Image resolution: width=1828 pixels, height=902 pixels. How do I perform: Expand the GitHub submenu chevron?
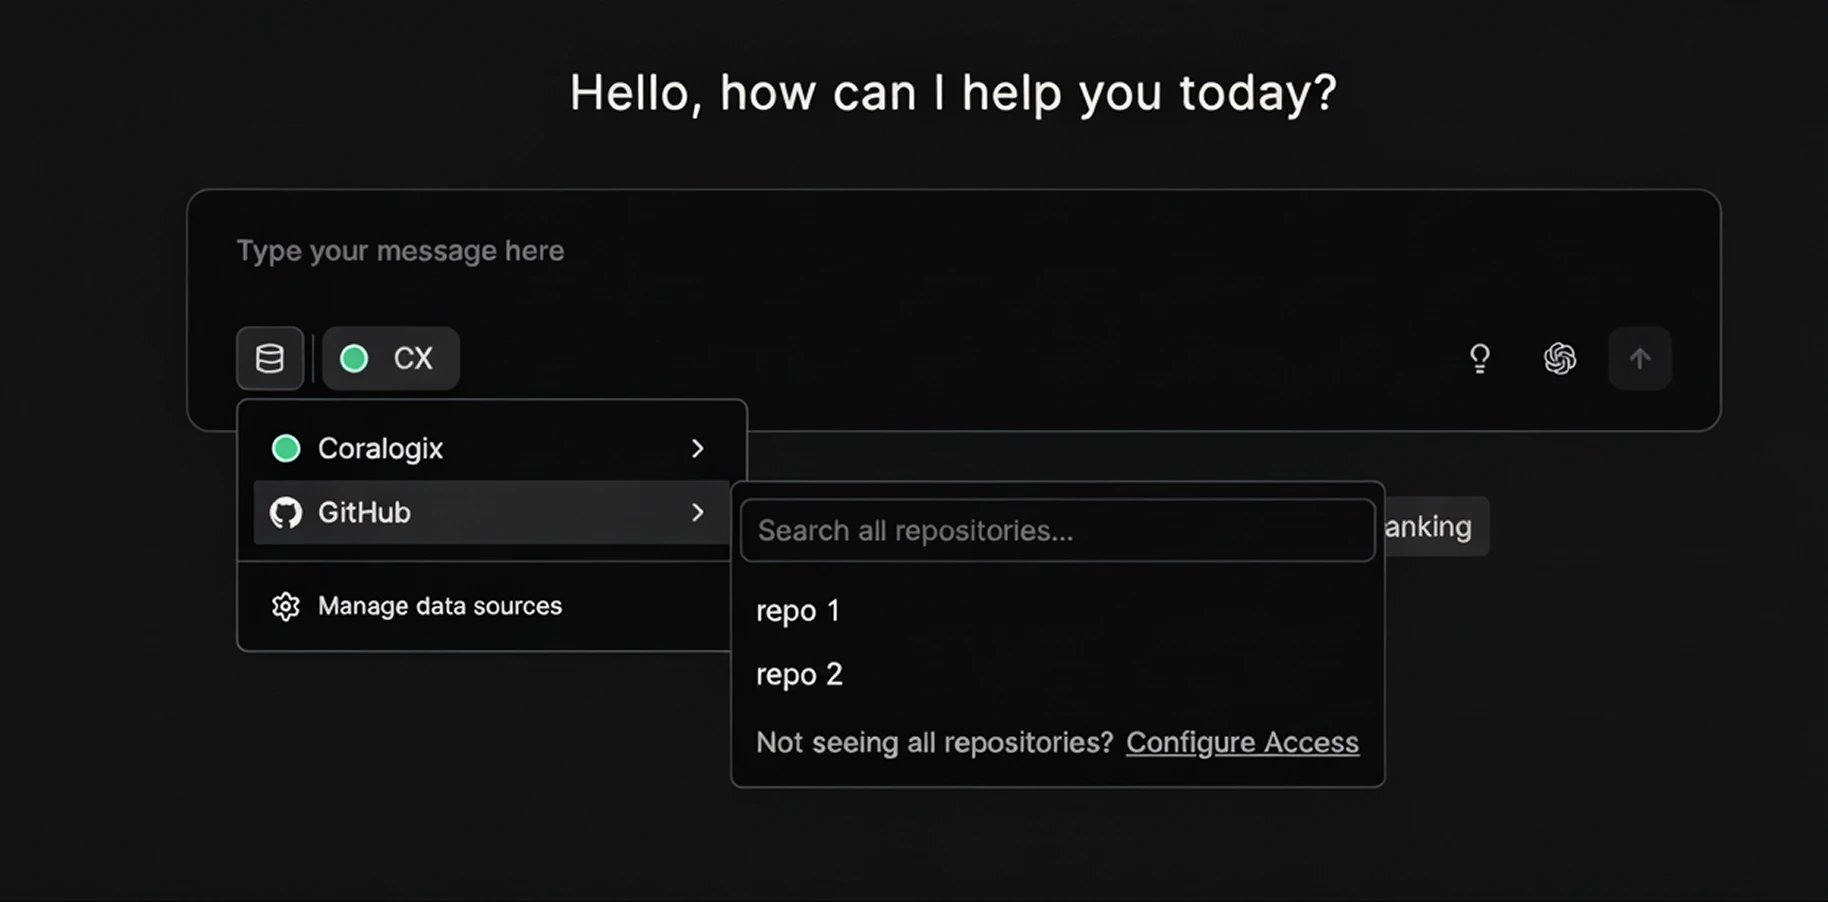697,512
